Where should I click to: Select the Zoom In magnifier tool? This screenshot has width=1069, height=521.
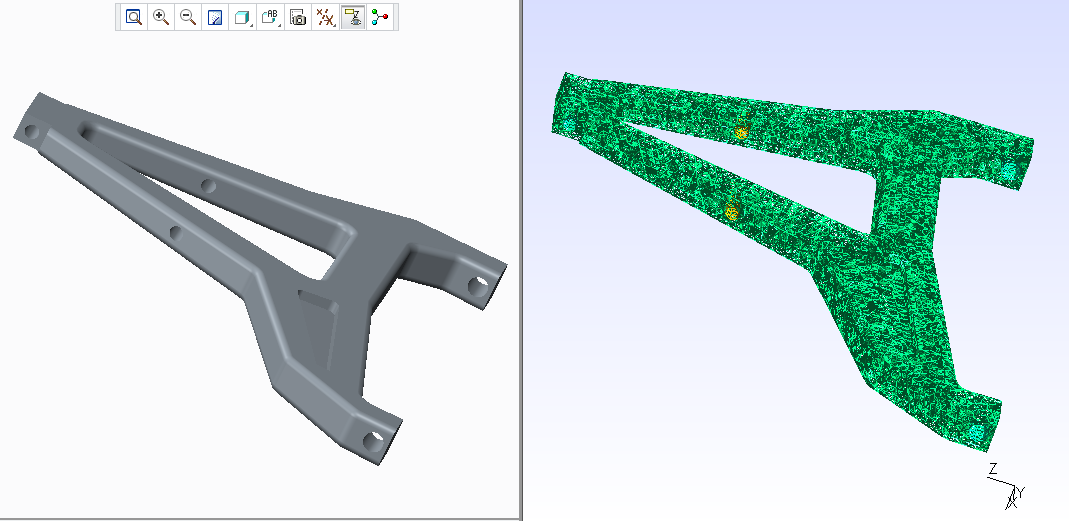click(160, 17)
